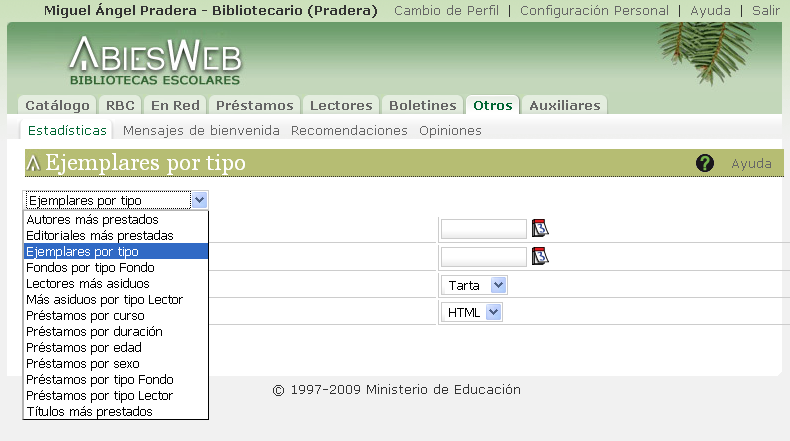Open the Opiniones subtab
790x441 pixels.
[x=450, y=131]
